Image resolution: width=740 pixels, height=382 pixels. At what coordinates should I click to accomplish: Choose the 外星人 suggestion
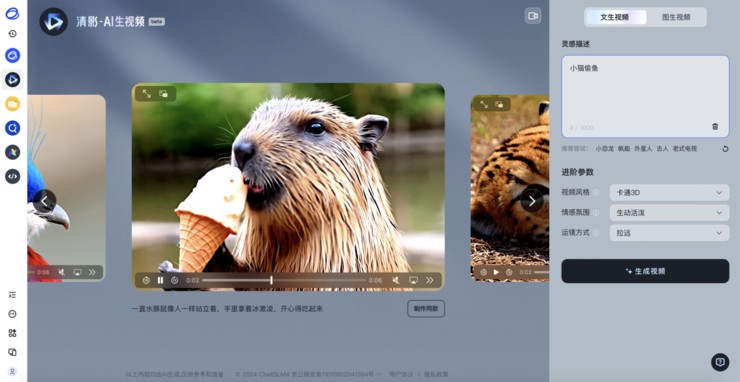(643, 149)
